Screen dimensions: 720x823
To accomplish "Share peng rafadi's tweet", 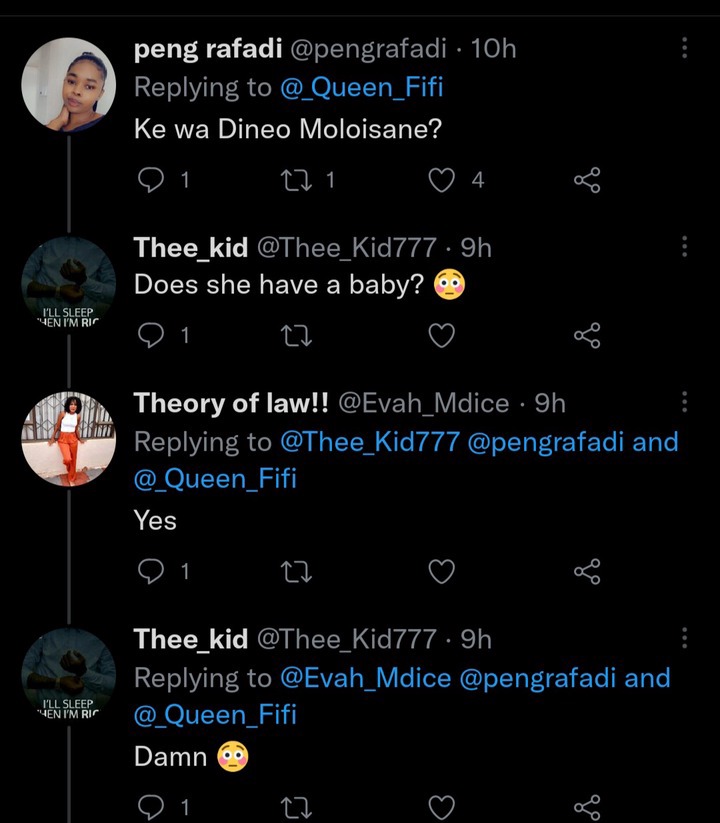I will pyautogui.click(x=587, y=180).
